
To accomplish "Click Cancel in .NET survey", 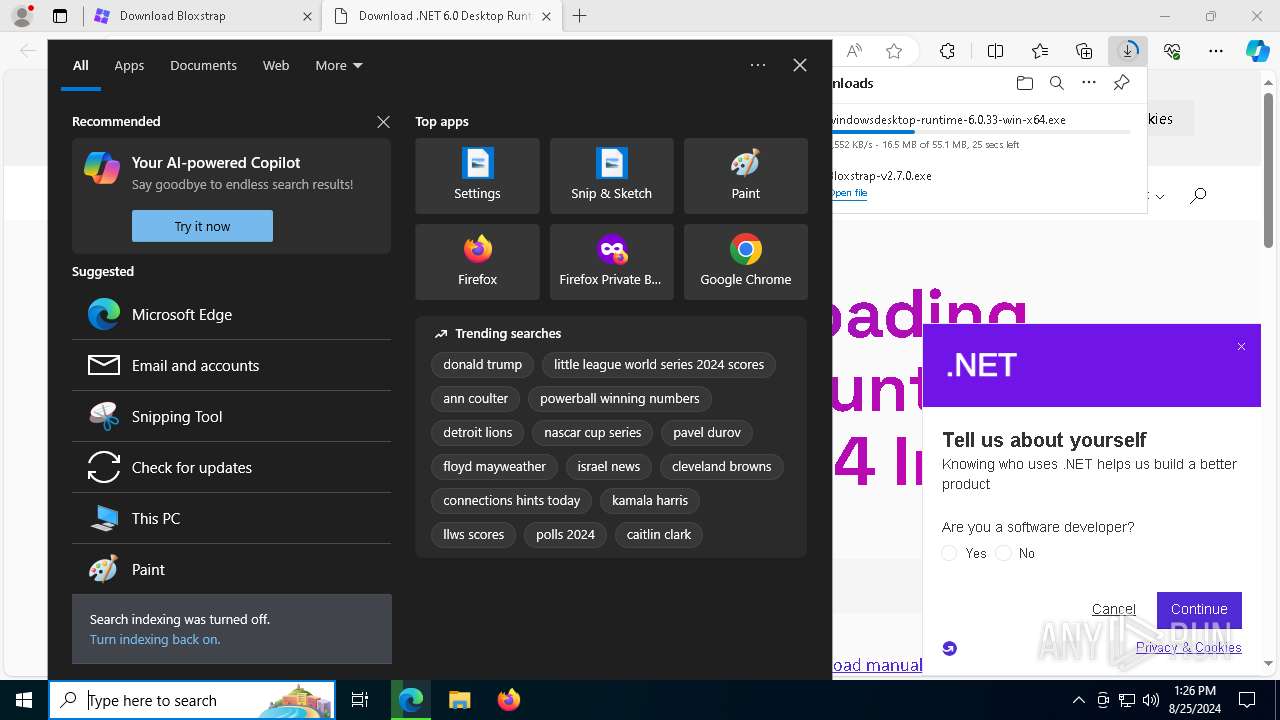I will [1114, 609].
